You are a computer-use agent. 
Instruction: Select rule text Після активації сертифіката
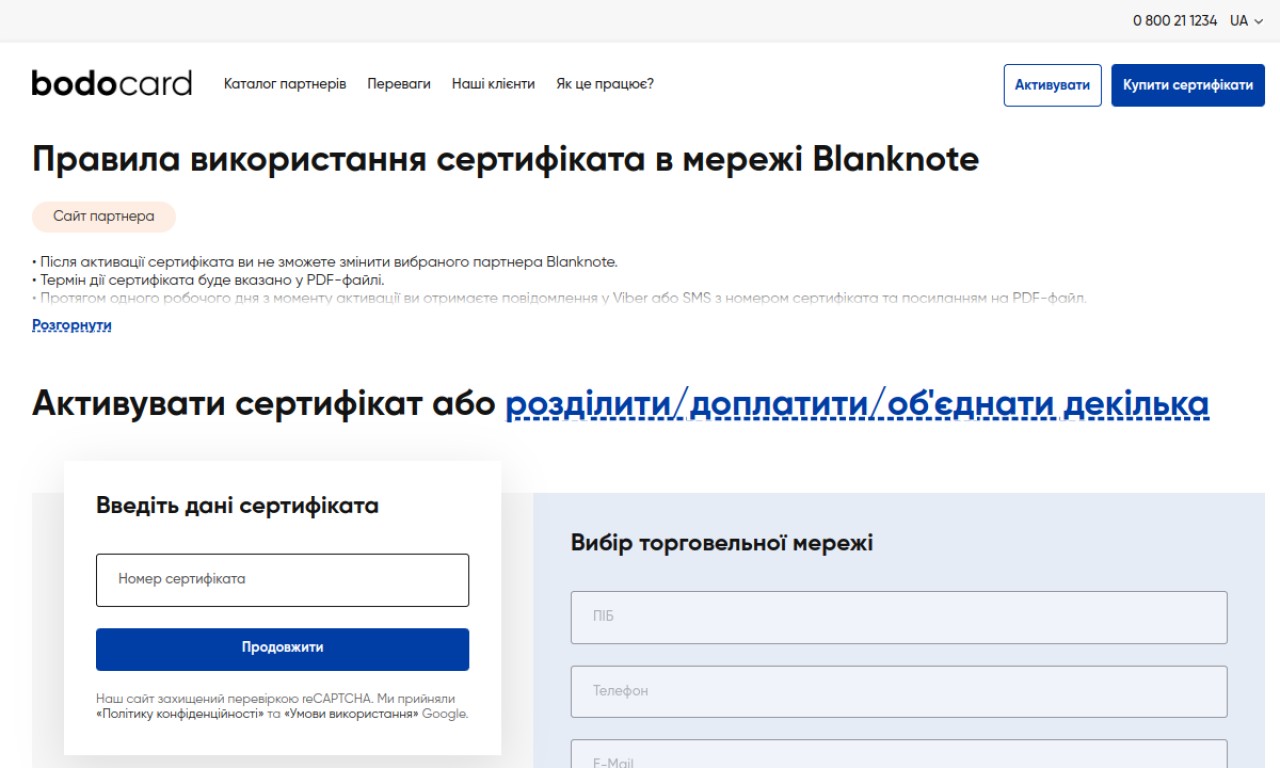325,262
